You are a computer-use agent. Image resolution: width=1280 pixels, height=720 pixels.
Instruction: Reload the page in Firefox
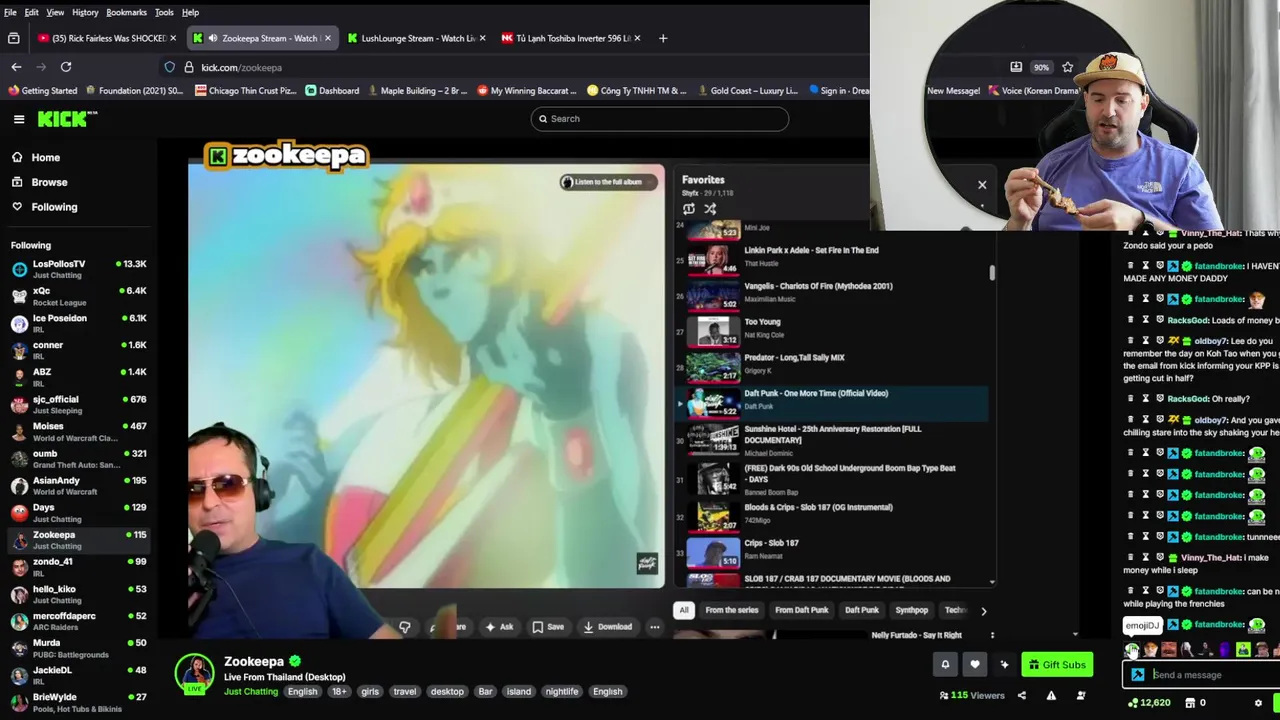tap(66, 67)
